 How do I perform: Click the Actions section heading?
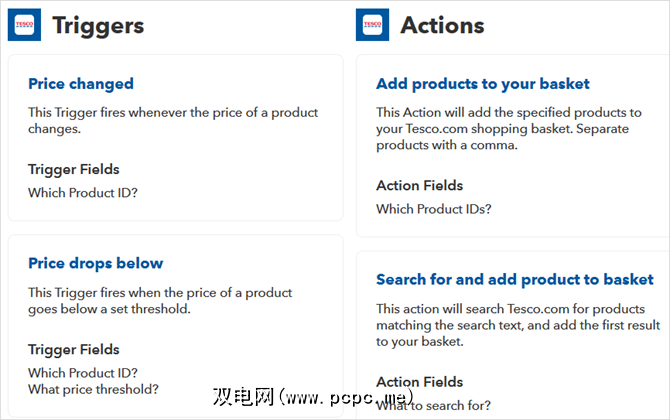tap(442, 25)
